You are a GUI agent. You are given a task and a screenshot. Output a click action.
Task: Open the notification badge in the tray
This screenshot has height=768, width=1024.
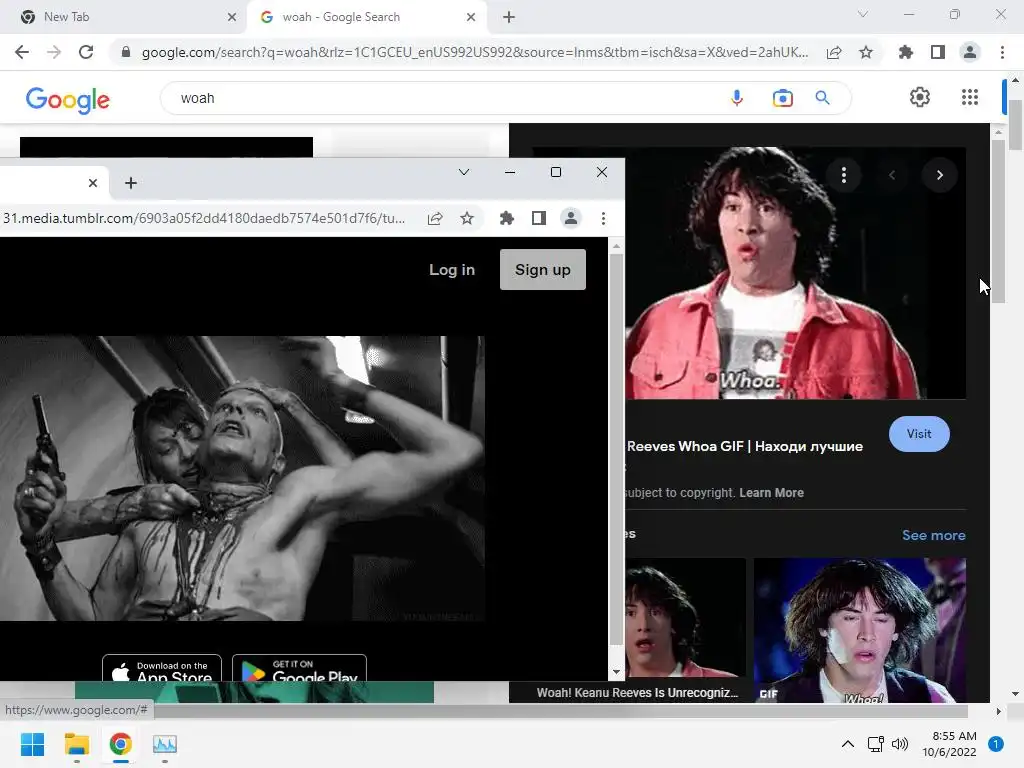tap(995, 744)
